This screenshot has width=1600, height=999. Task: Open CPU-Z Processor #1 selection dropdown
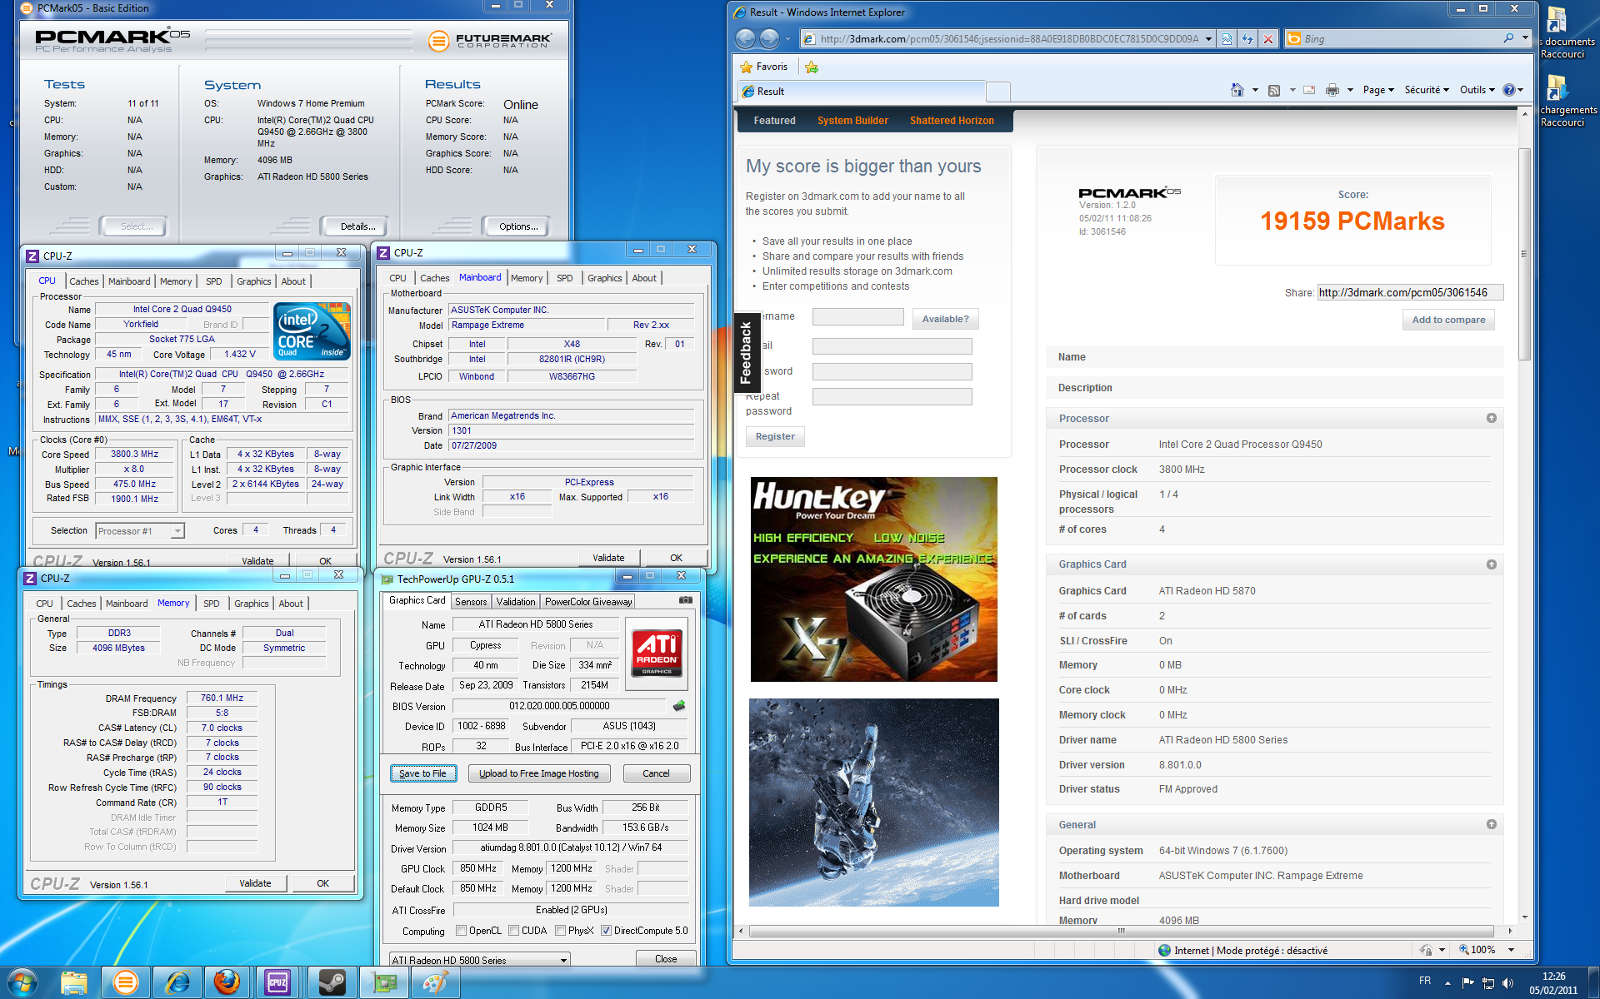point(140,531)
